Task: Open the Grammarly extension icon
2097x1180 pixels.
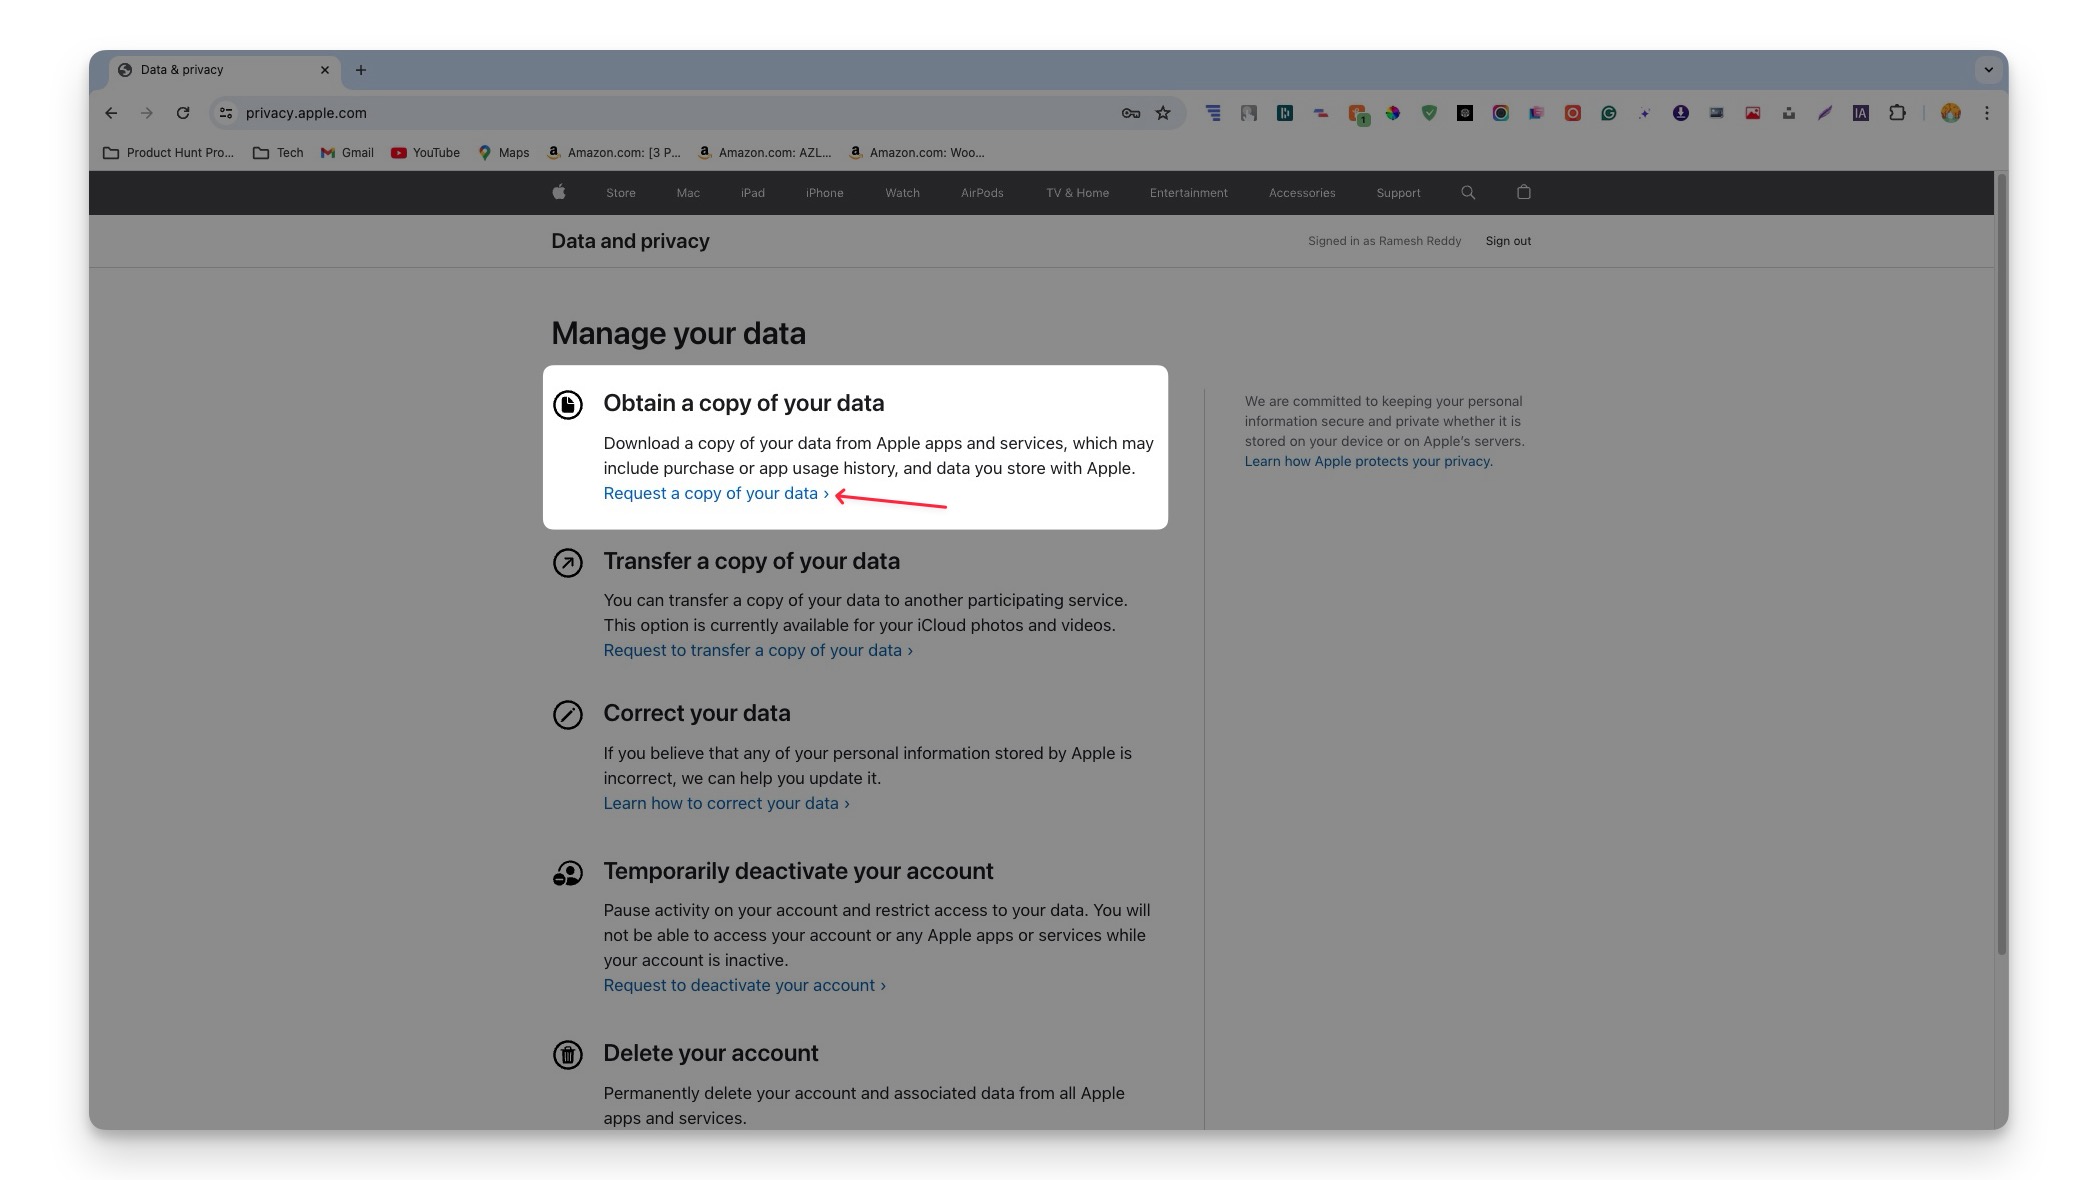Action: tap(1609, 113)
